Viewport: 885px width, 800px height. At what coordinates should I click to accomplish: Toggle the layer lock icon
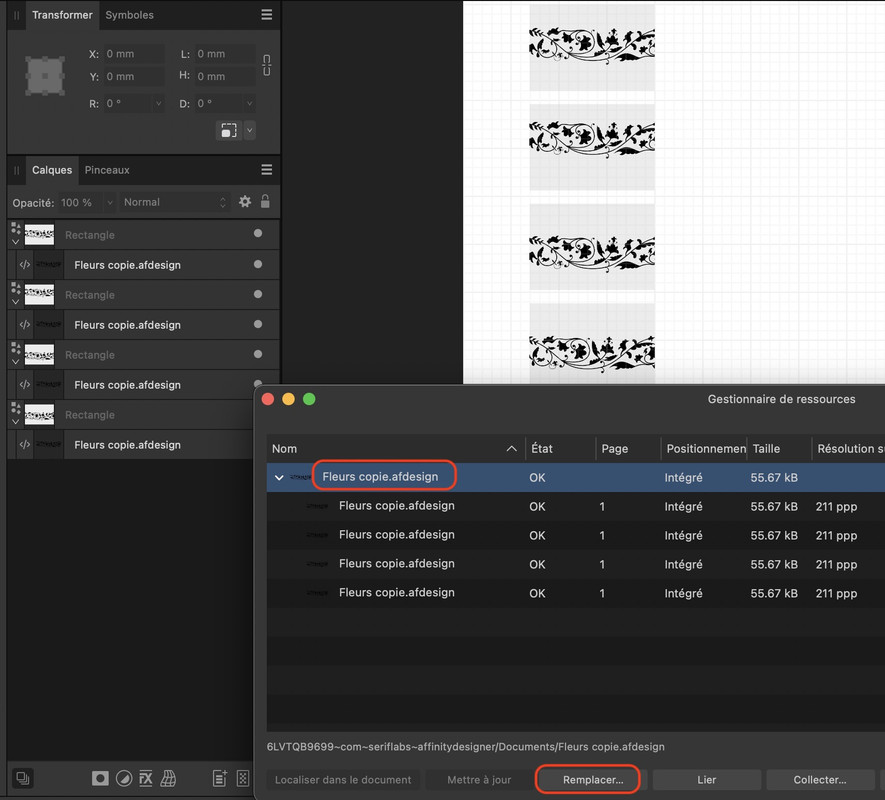[x=265, y=202]
